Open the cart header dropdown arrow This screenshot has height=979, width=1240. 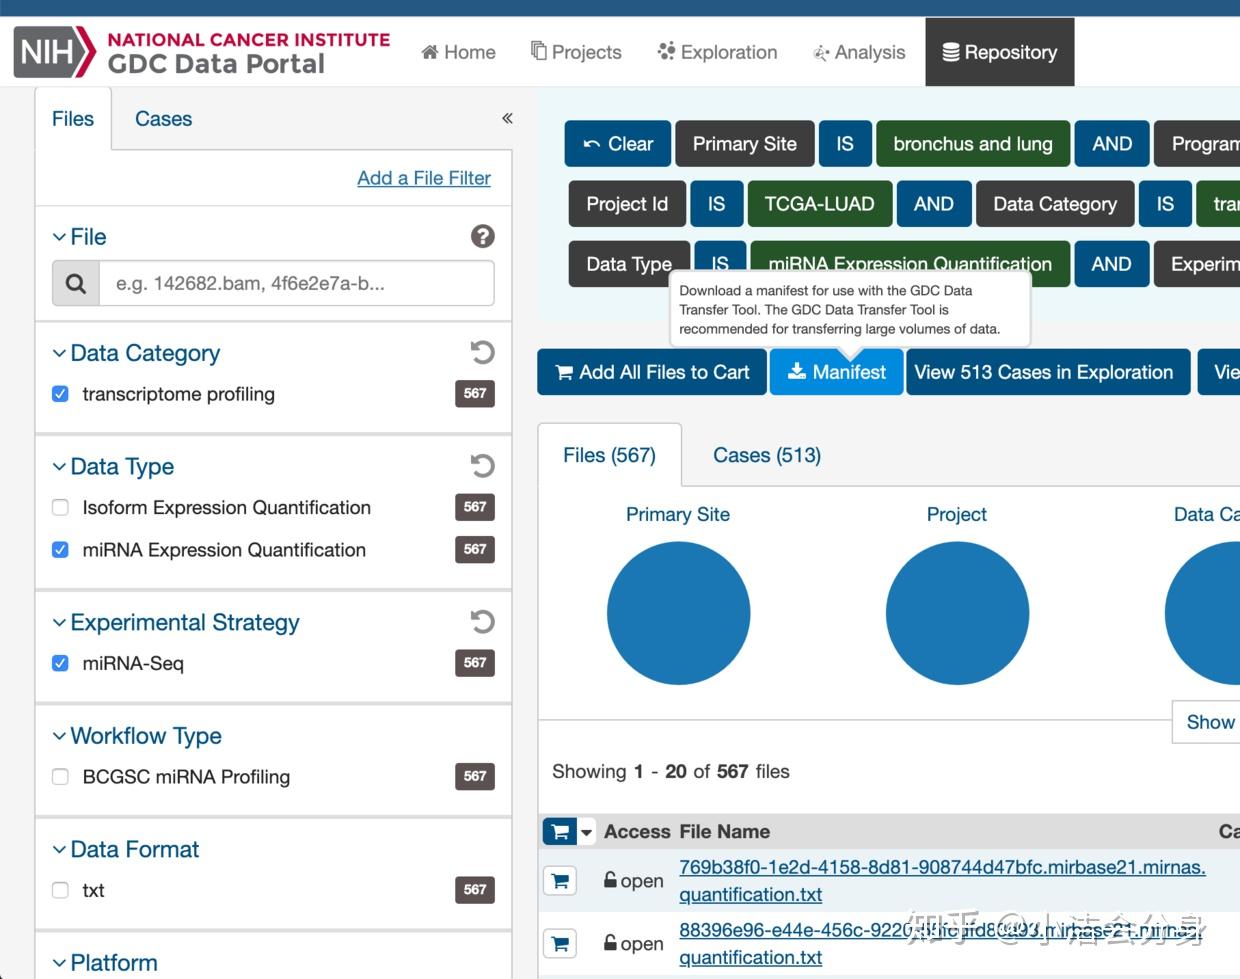click(587, 831)
